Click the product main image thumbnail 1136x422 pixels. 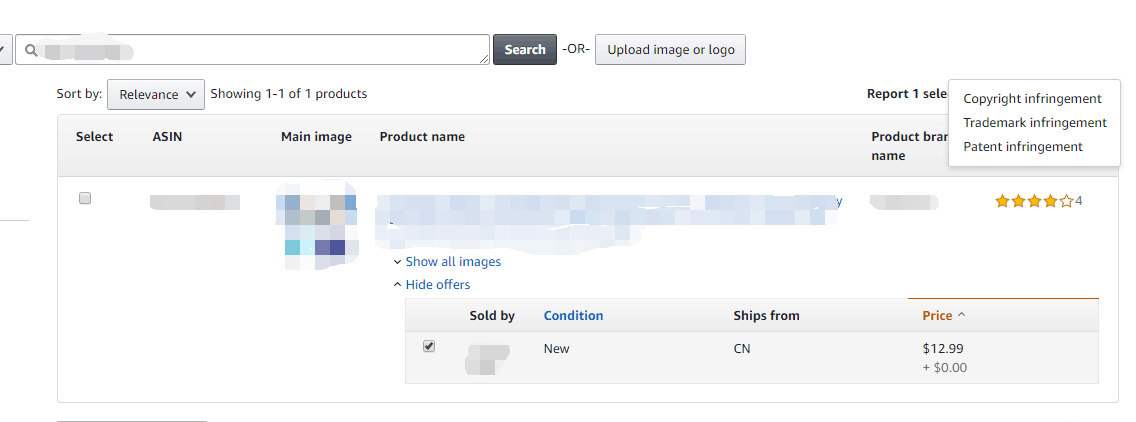click(315, 225)
